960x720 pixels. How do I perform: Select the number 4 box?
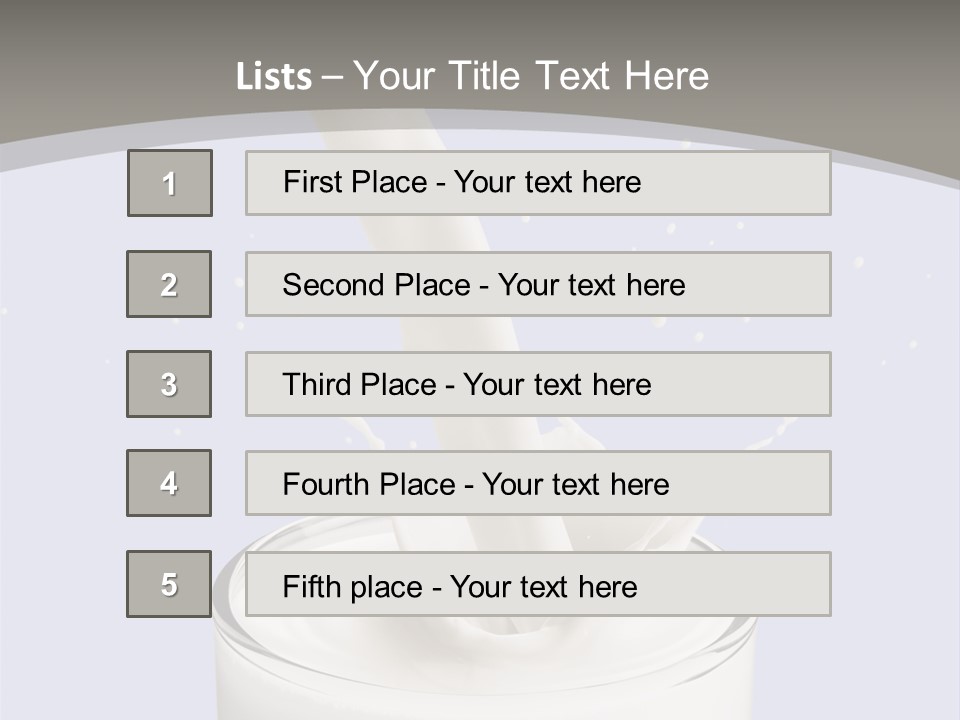tap(169, 483)
